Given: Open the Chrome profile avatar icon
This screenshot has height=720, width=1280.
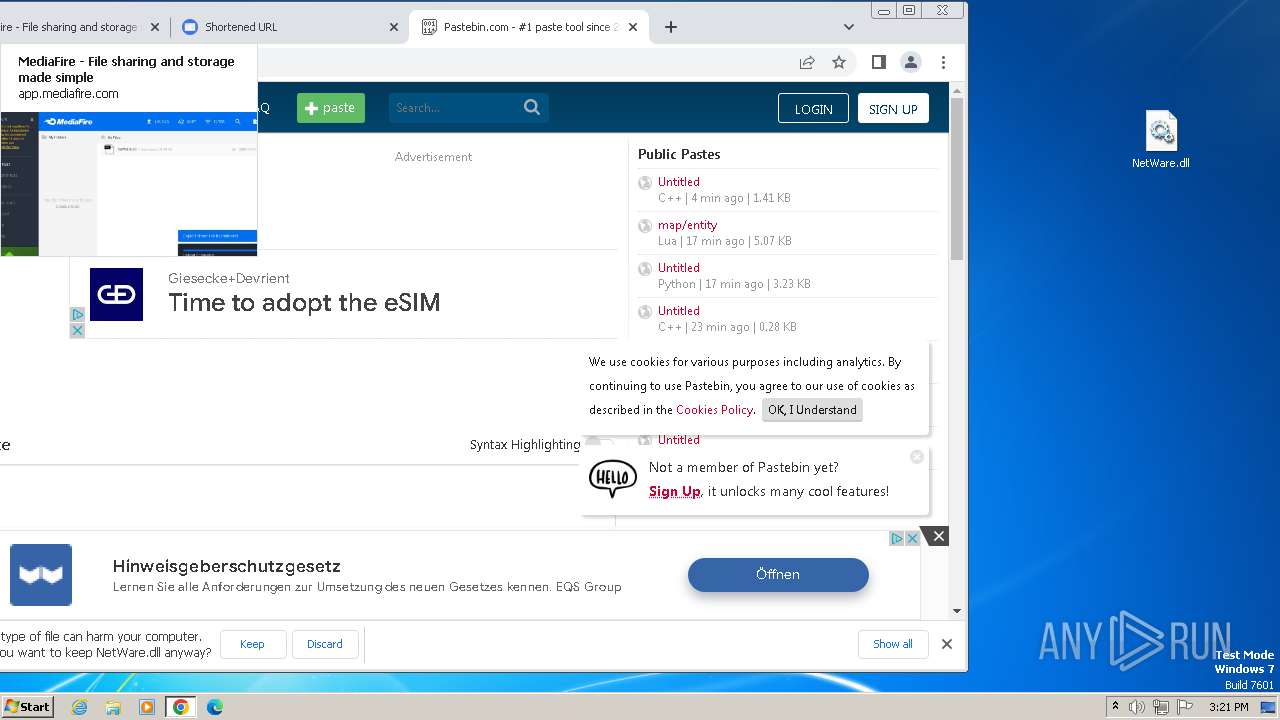Looking at the screenshot, I should coord(911,62).
